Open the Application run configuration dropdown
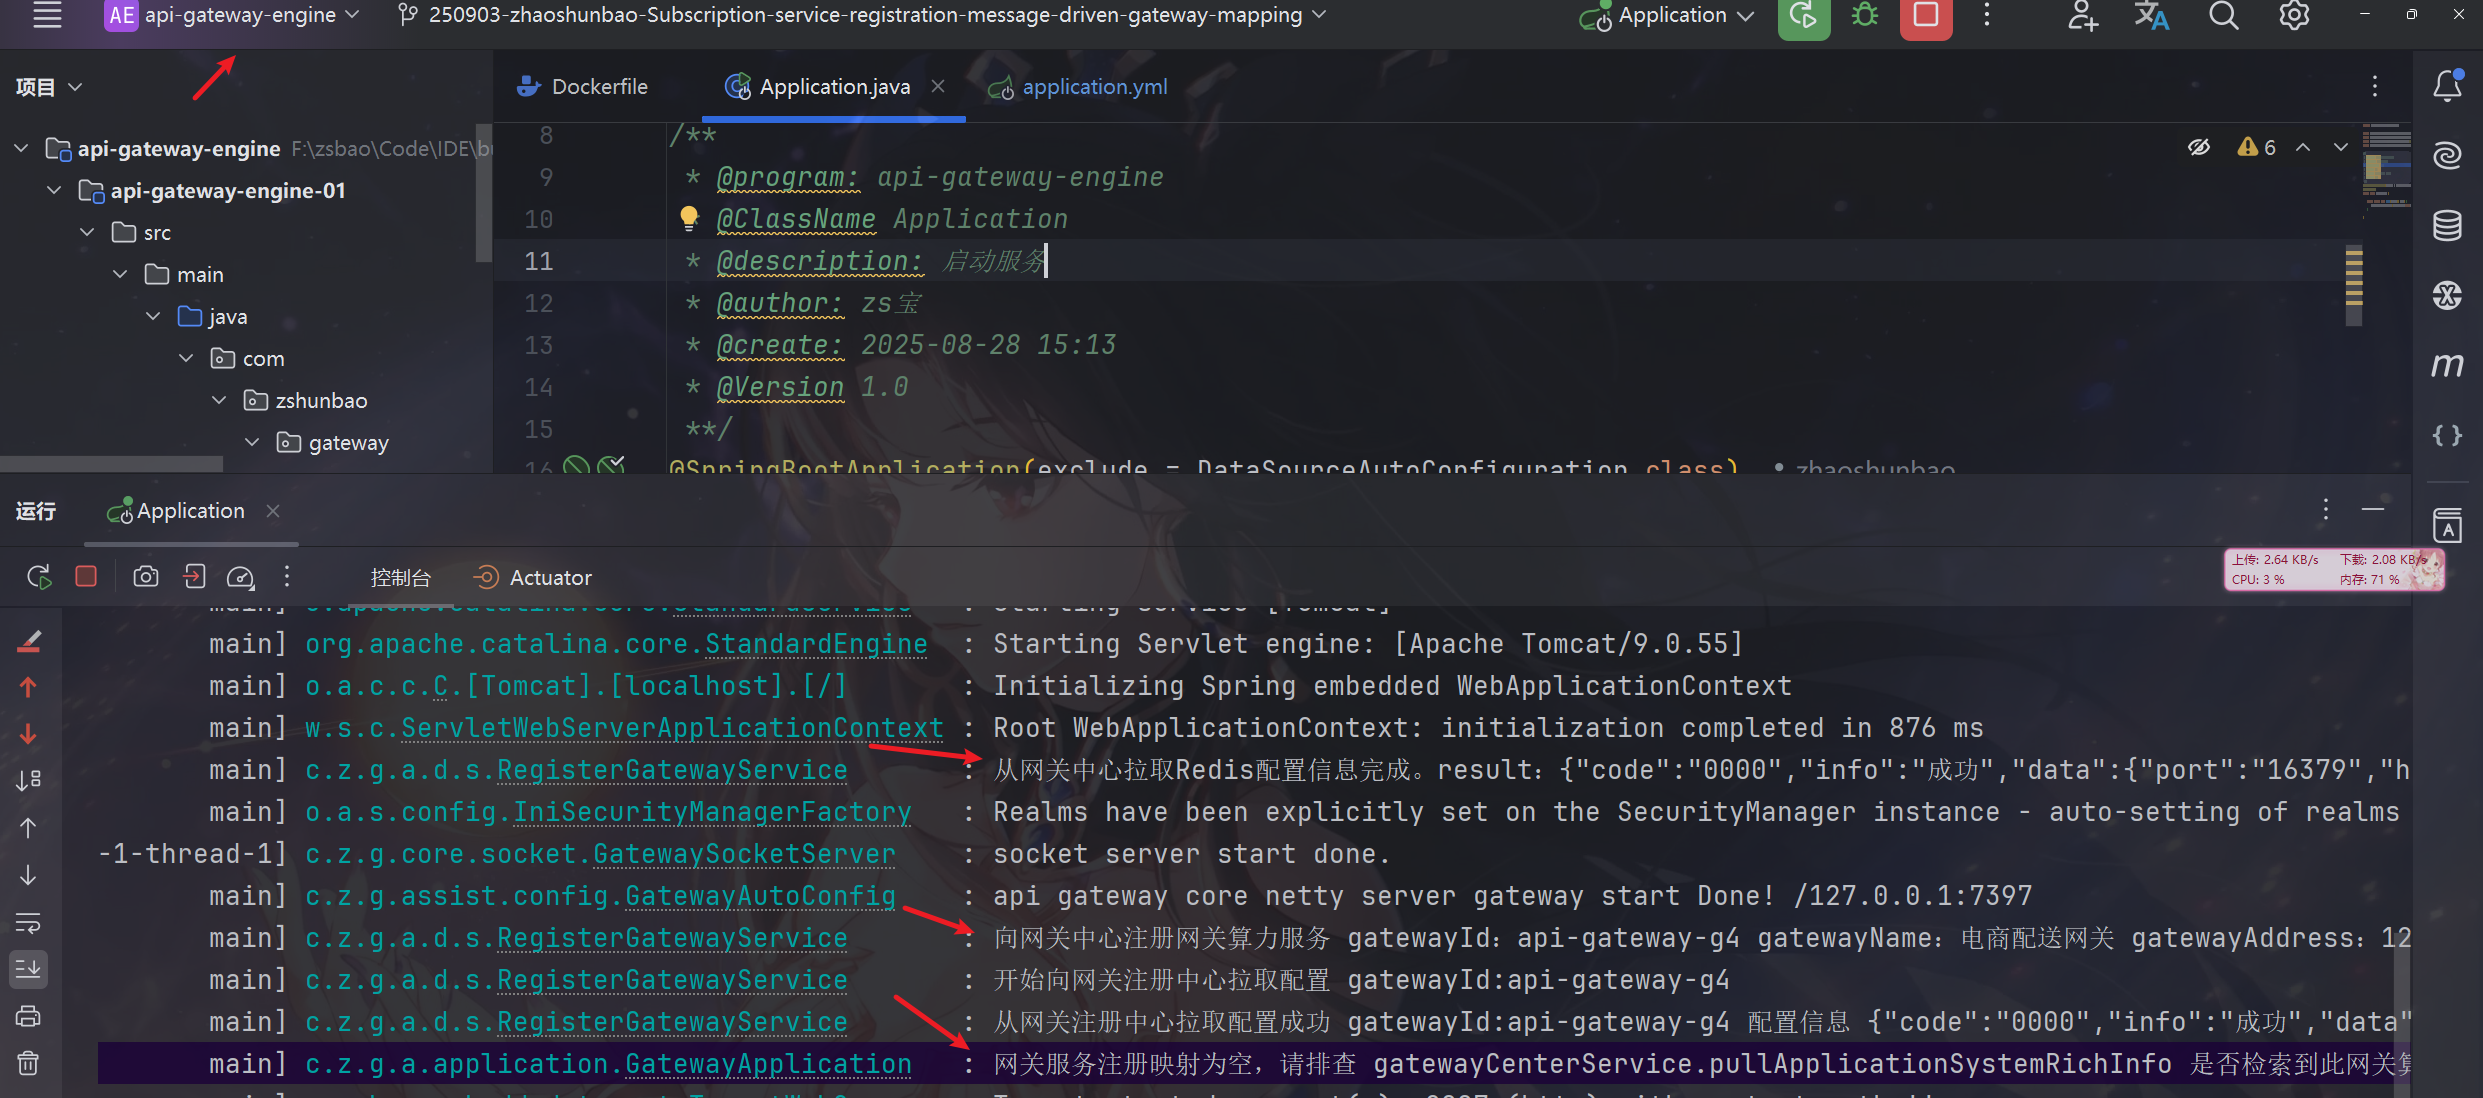The height and width of the screenshot is (1098, 2483). [x=1667, y=16]
